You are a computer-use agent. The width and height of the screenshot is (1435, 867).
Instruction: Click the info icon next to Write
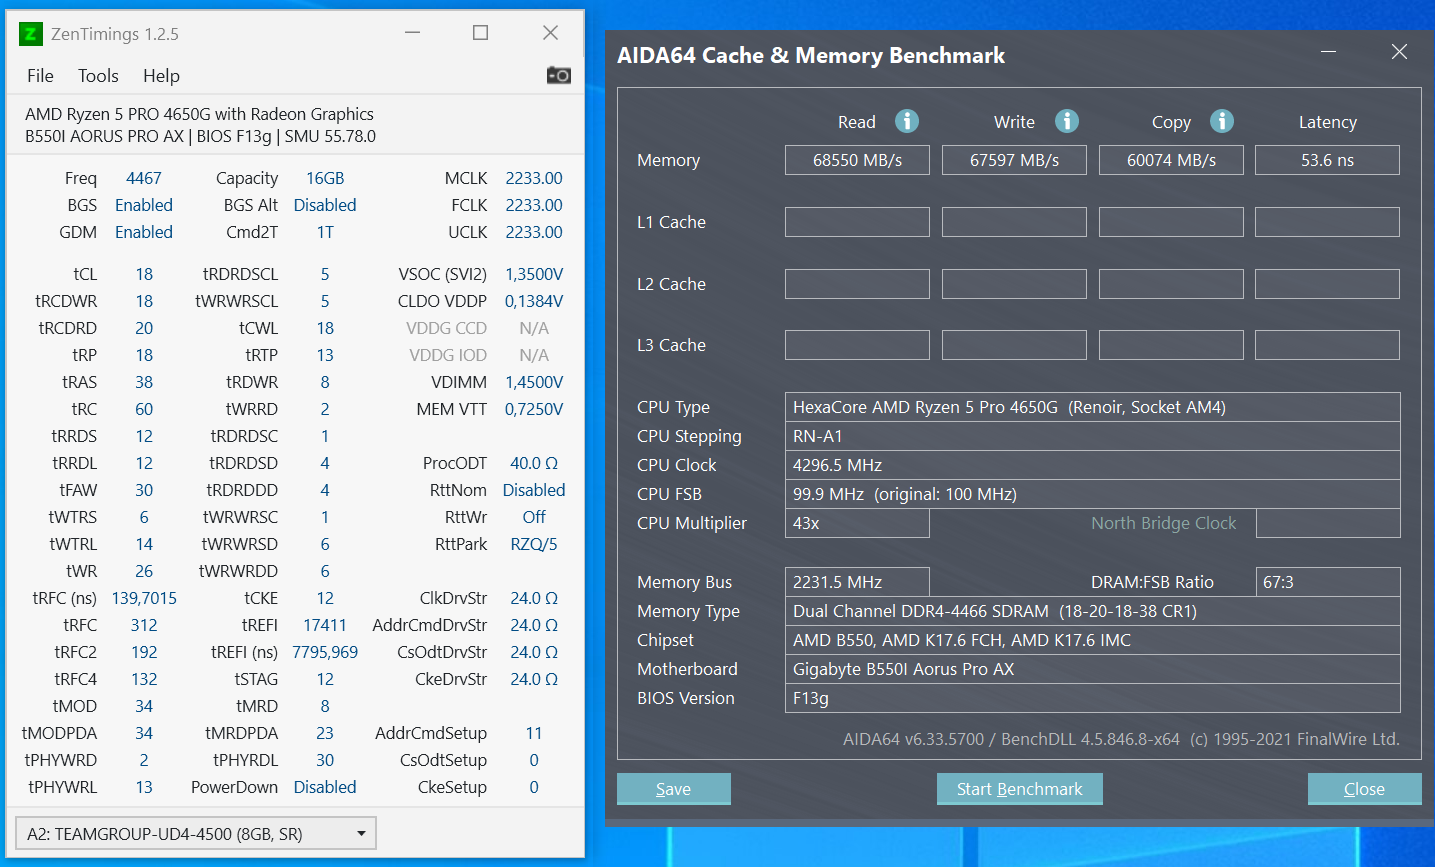(x=1067, y=121)
